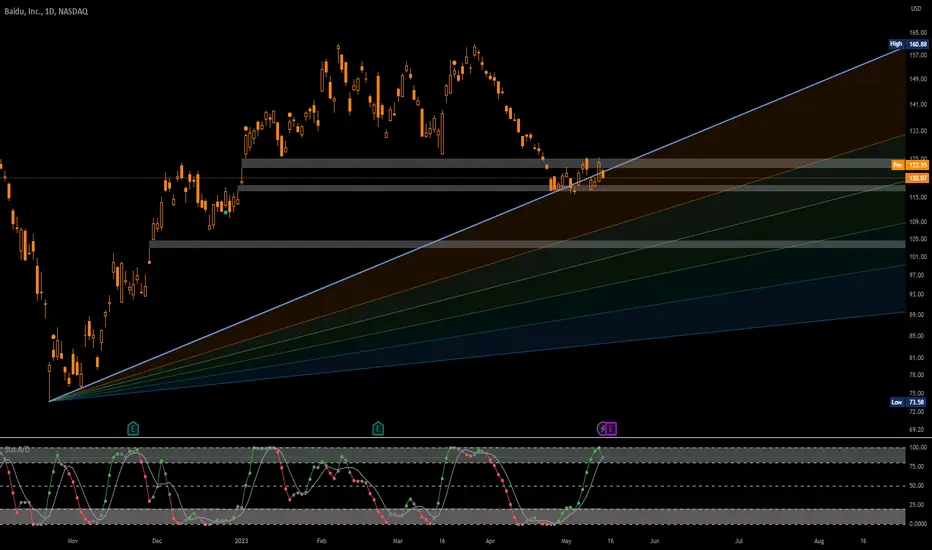Click the 0.0000 stochastic scale label

coord(918,524)
